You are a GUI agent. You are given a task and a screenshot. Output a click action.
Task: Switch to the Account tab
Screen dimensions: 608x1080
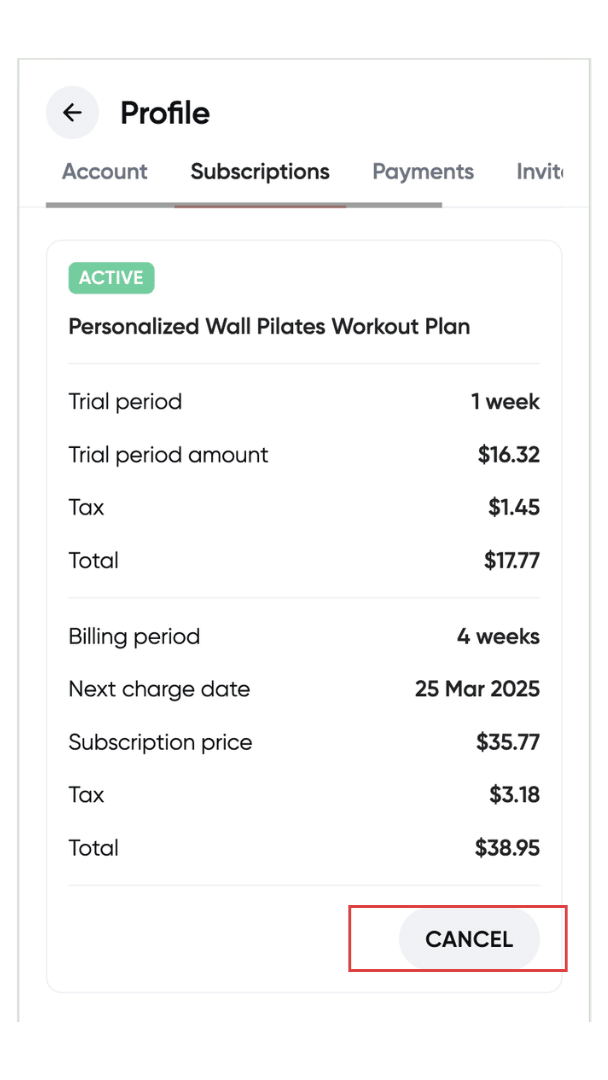(x=105, y=172)
